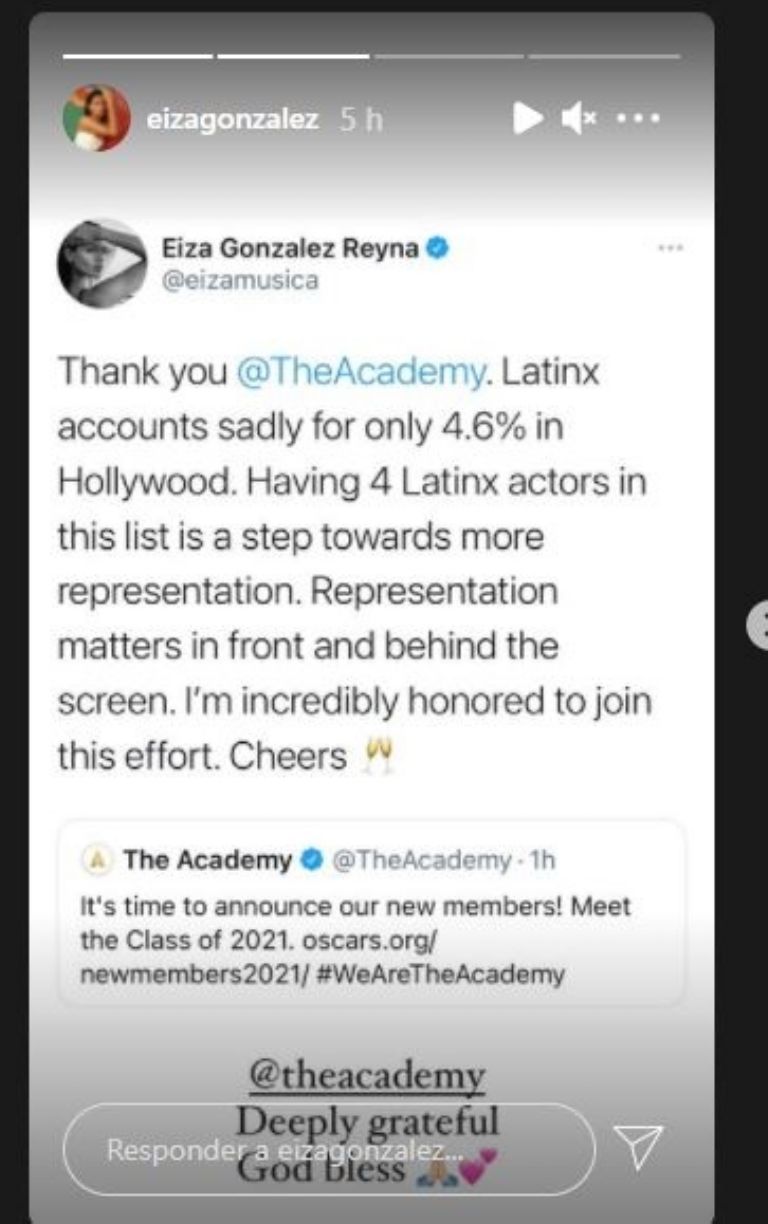Open the tweet's three-dot options menu
Image resolution: width=768 pixels, height=1224 pixels.
point(670,247)
